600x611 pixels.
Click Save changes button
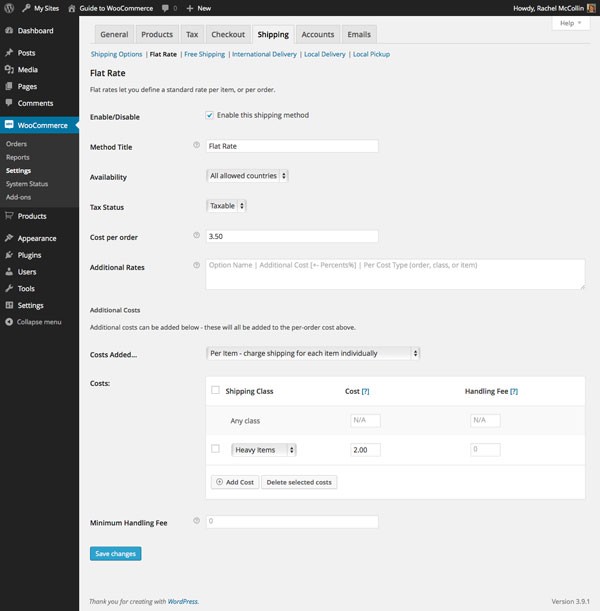pyautogui.click(x=116, y=554)
